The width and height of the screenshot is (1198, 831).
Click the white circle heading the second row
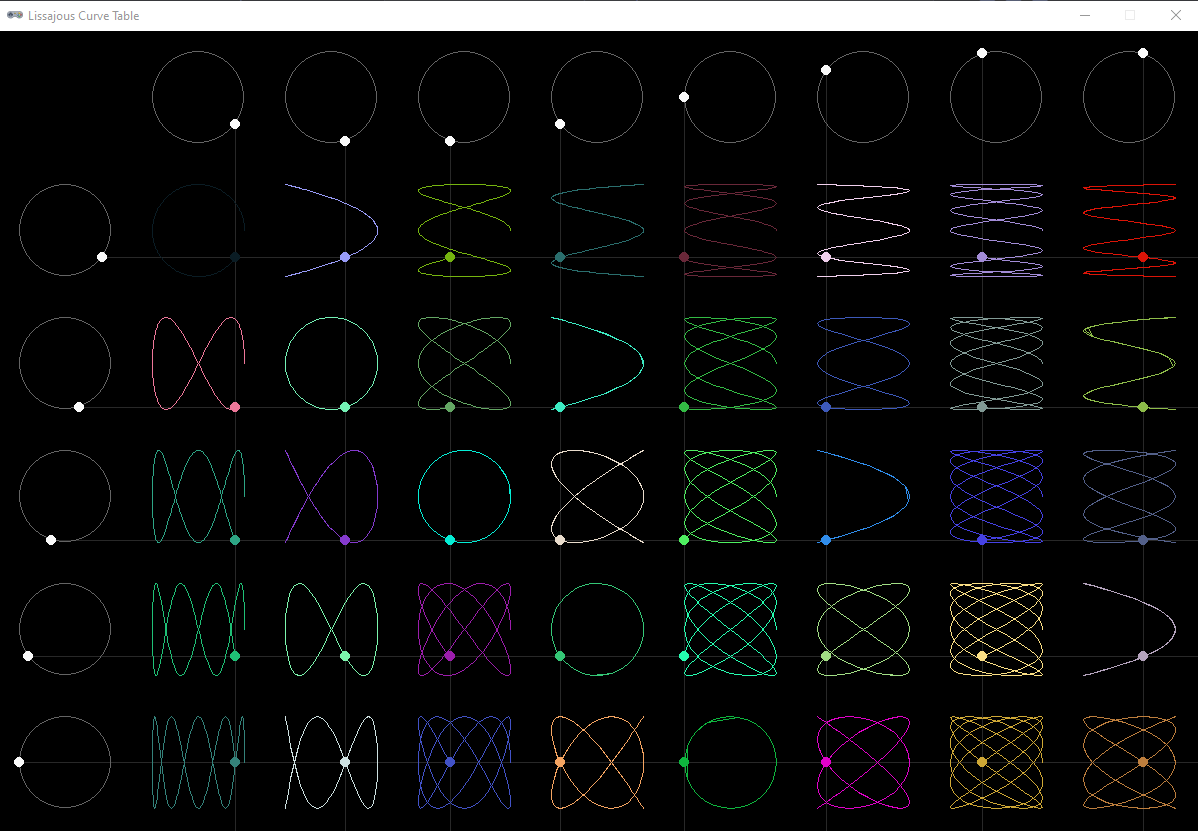coord(65,230)
